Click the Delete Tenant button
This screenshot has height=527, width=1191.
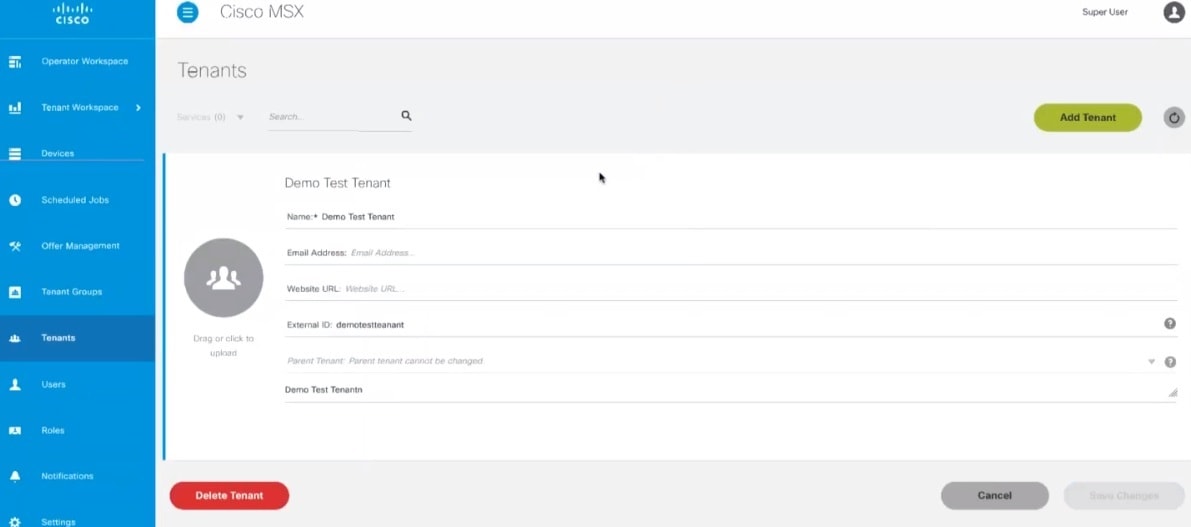pyautogui.click(x=229, y=496)
